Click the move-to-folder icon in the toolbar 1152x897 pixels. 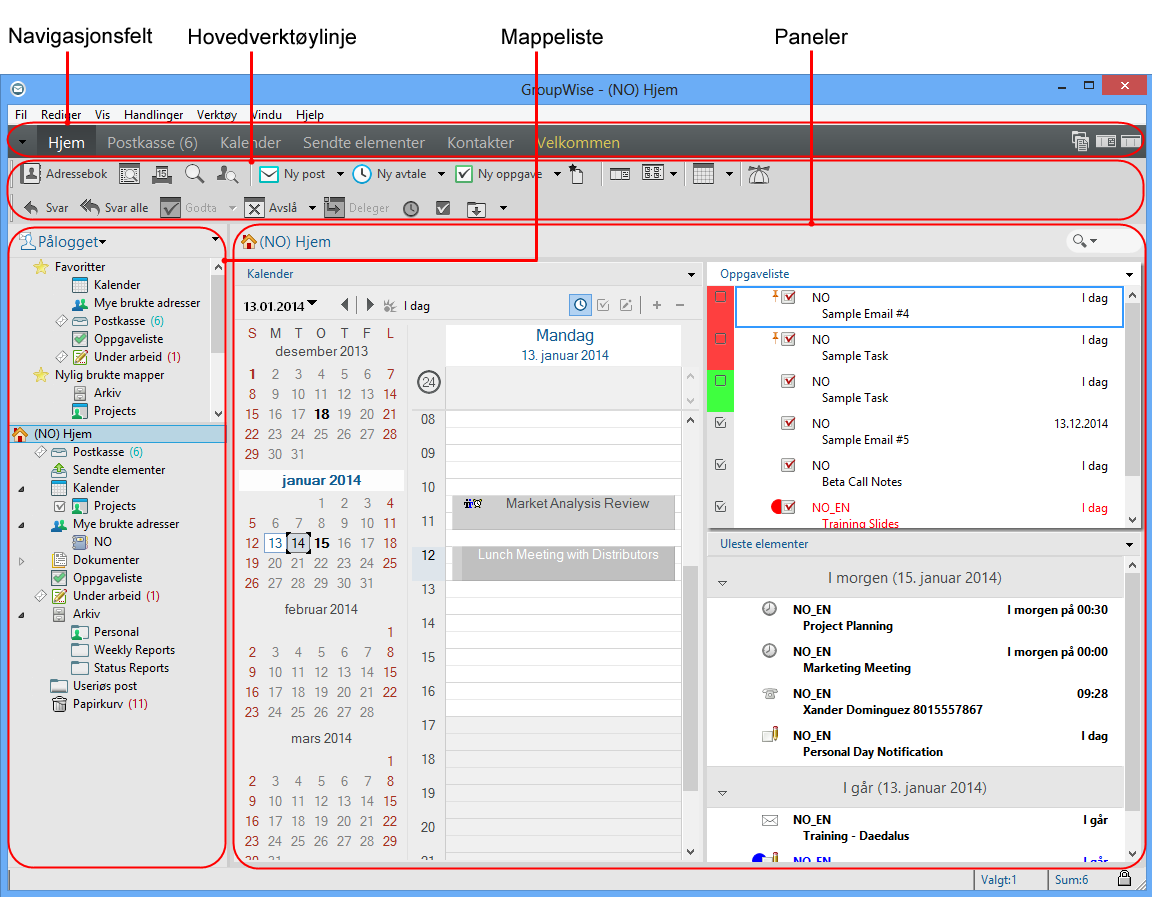(x=476, y=209)
